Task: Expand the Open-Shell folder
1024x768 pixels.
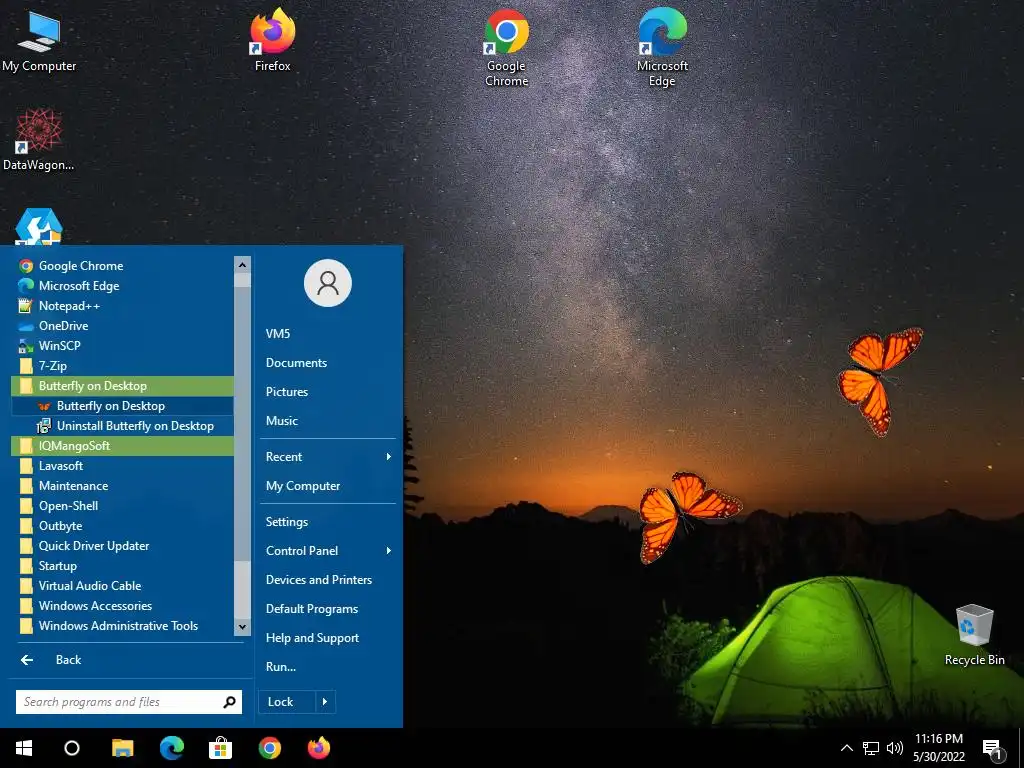Action: click(122, 506)
